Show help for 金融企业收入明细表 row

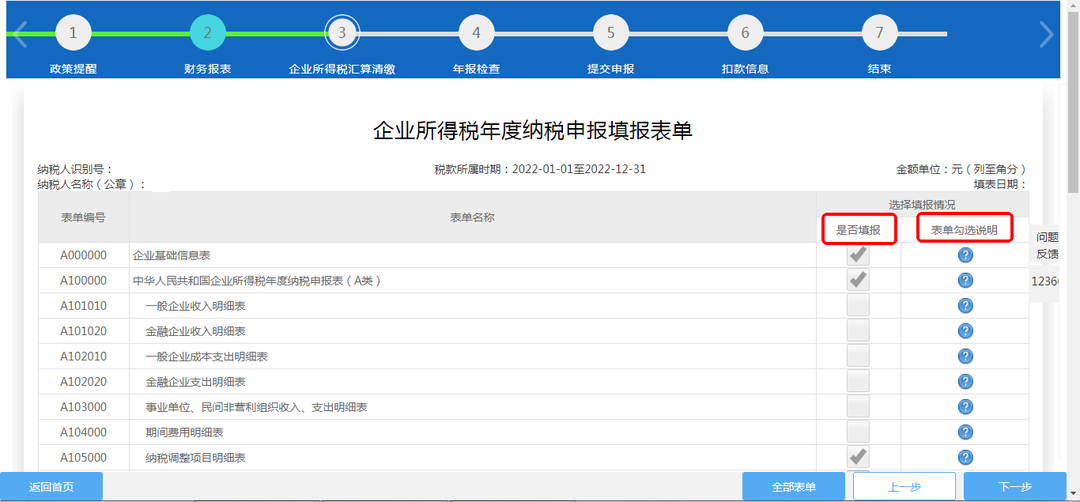(965, 331)
